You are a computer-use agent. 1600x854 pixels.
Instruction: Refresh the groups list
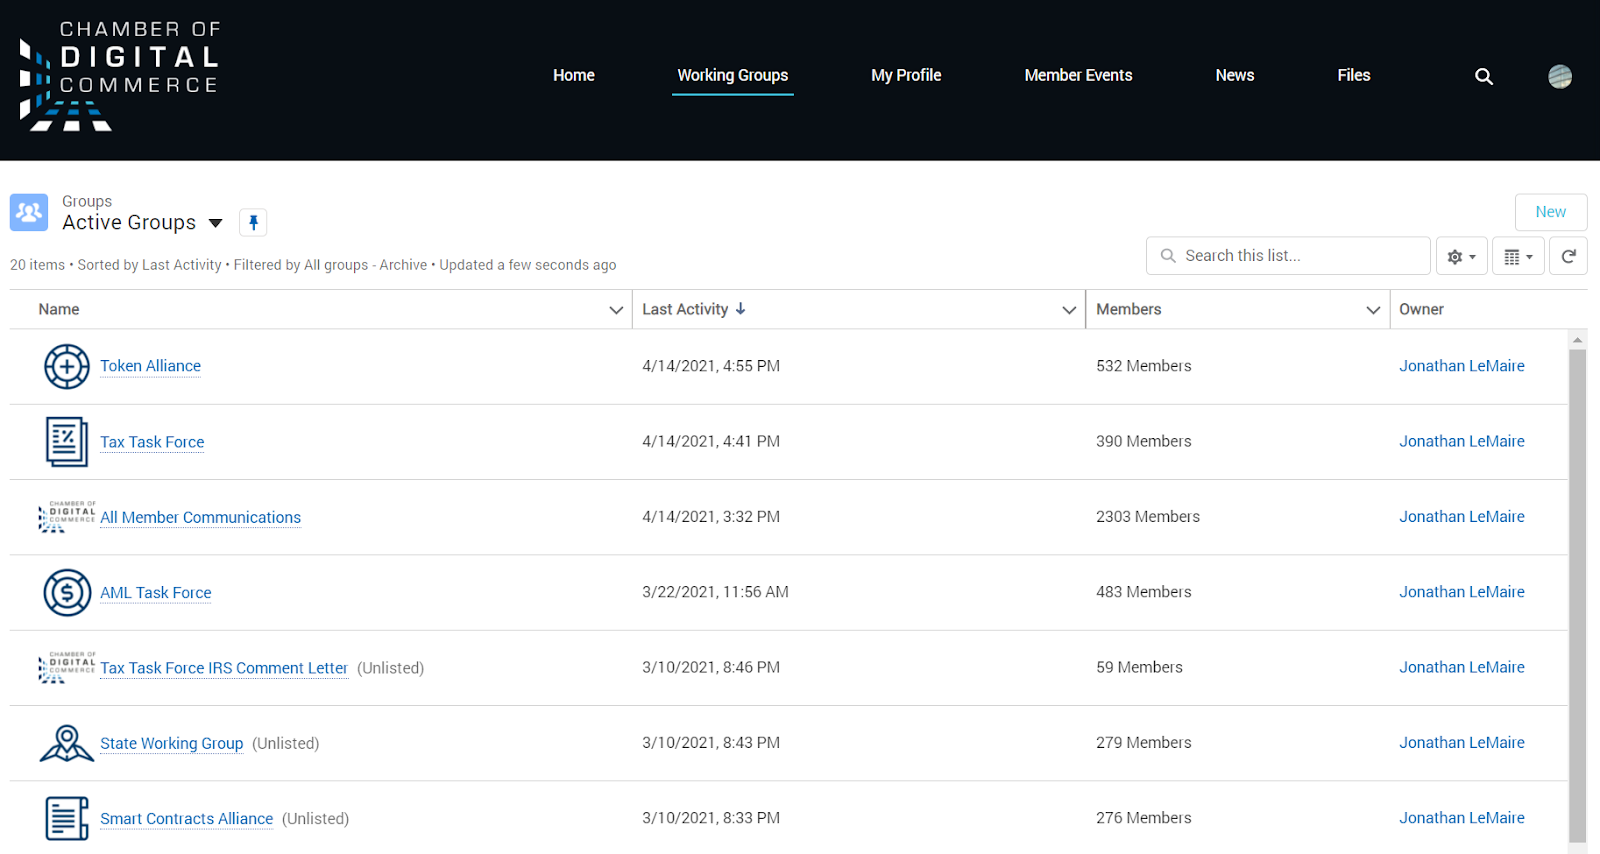[1568, 256]
